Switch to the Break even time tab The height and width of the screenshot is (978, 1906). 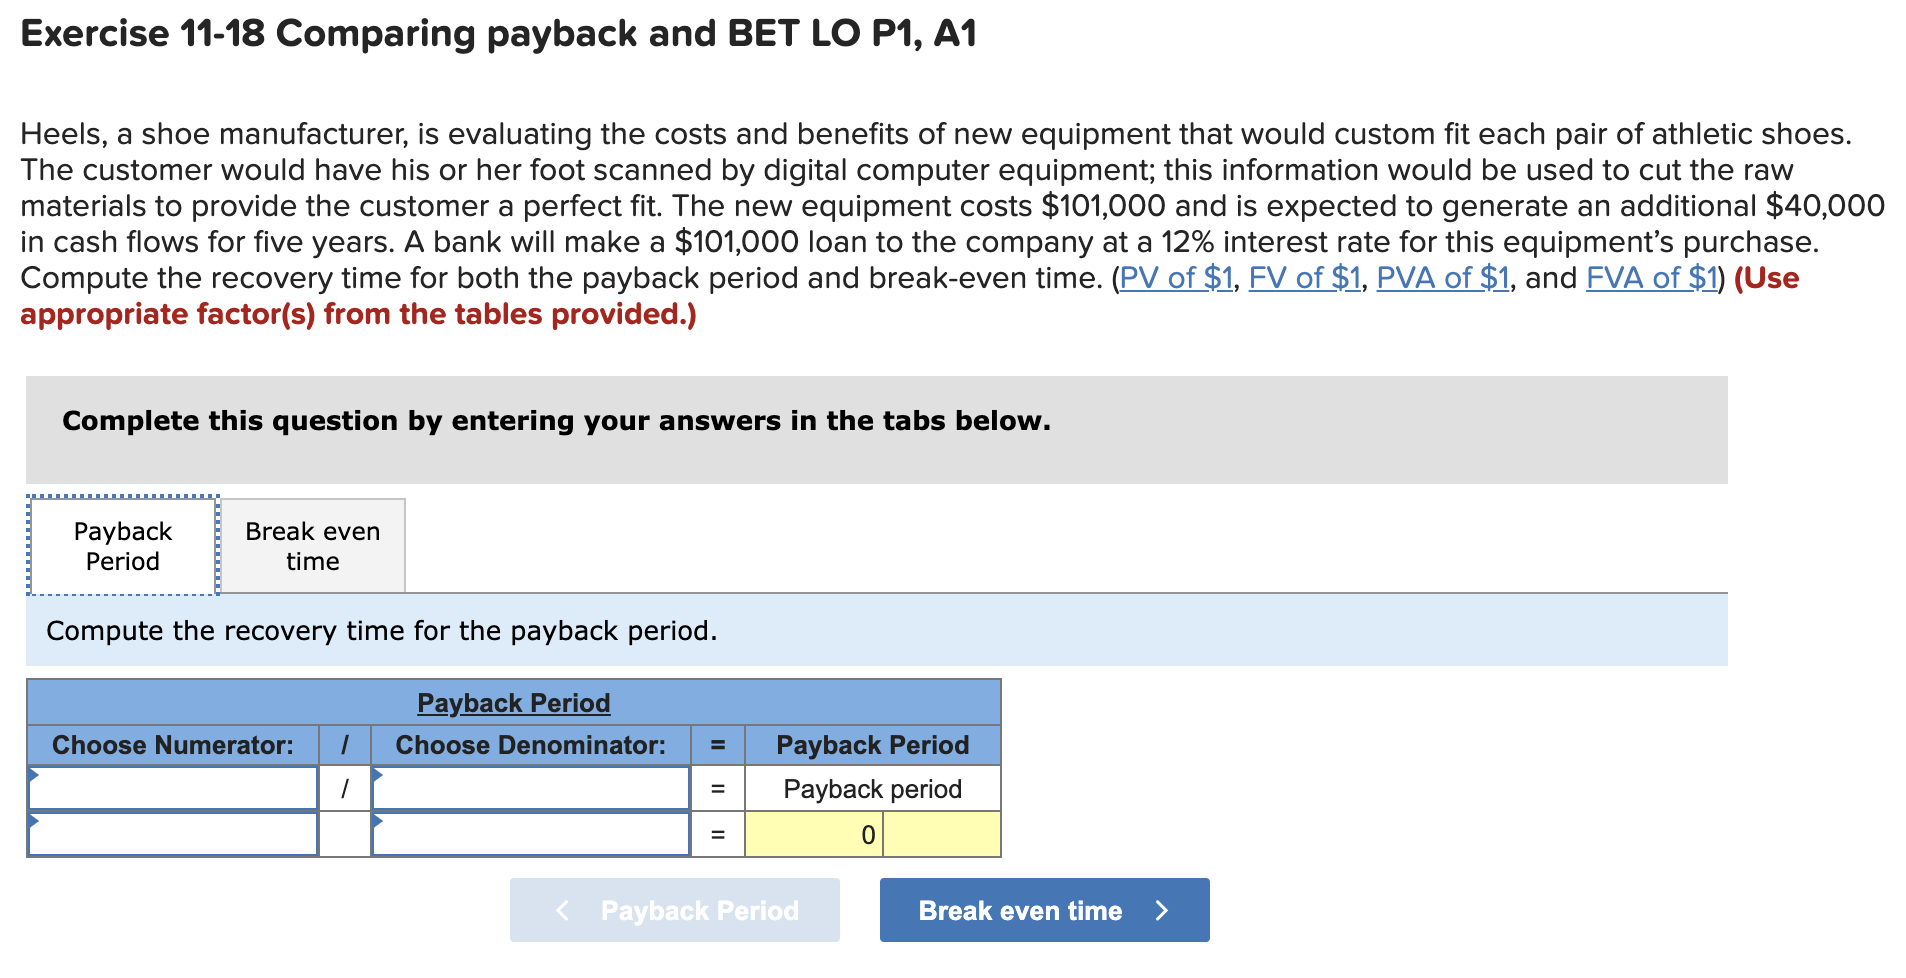point(311,545)
